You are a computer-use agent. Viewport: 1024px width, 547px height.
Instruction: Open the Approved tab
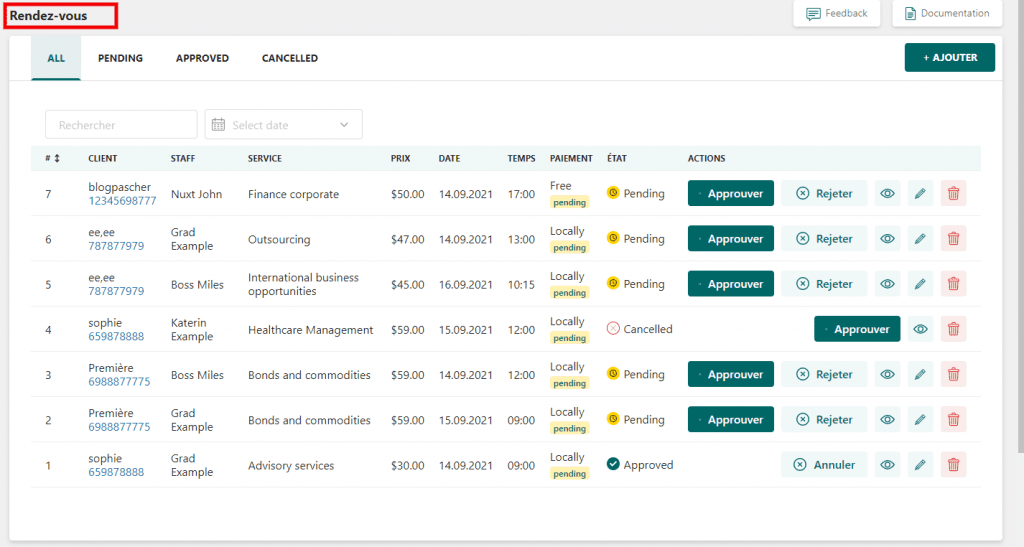(202, 58)
